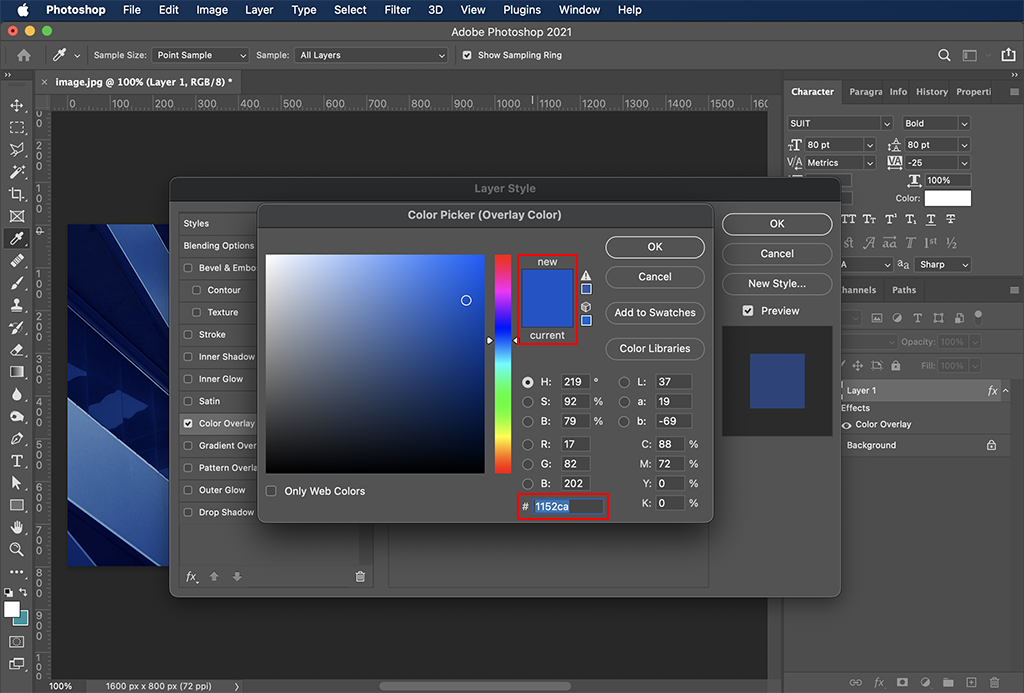Select the Blur tool
The image size is (1024, 693).
point(17,394)
